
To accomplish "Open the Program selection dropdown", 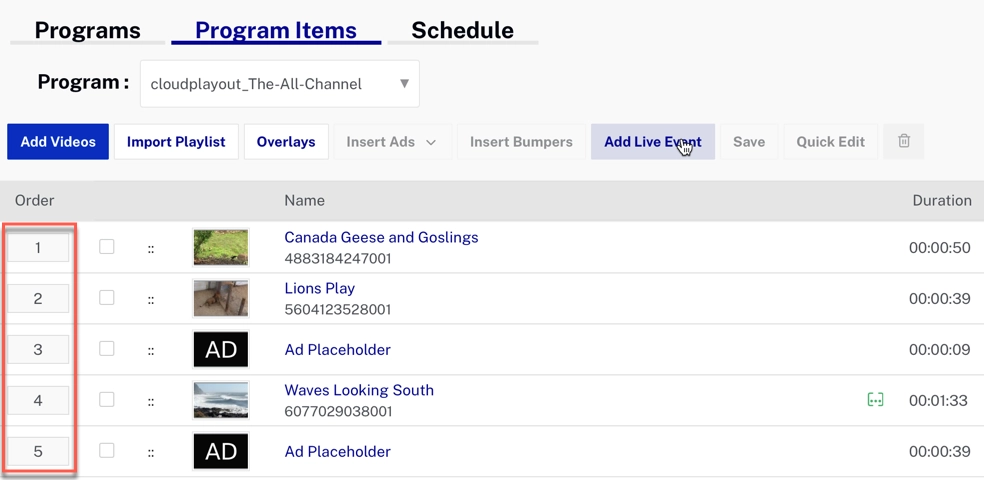I will tap(279, 84).
